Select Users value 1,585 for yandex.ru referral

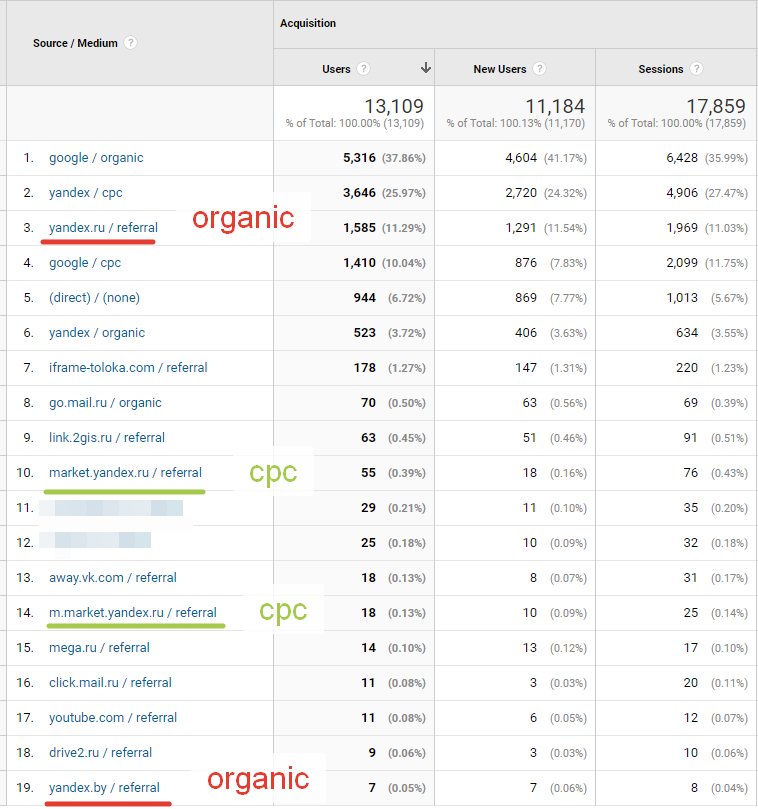tap(360, 228)
